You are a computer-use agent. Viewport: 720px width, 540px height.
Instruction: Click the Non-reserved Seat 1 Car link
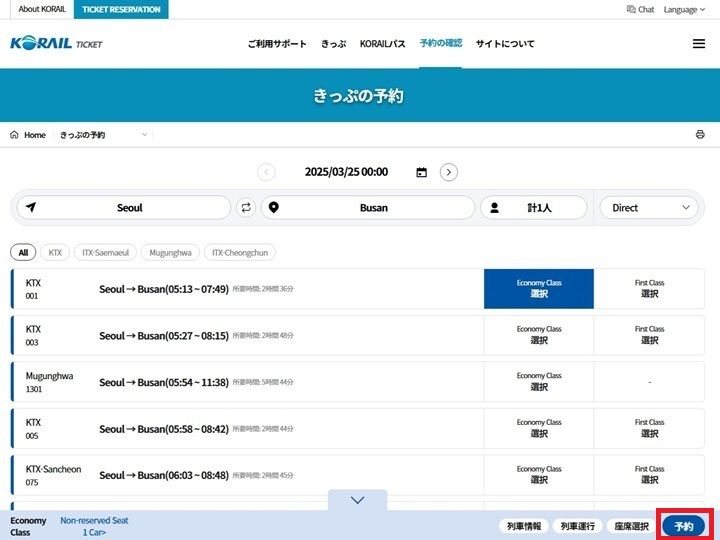click(94, 526)
